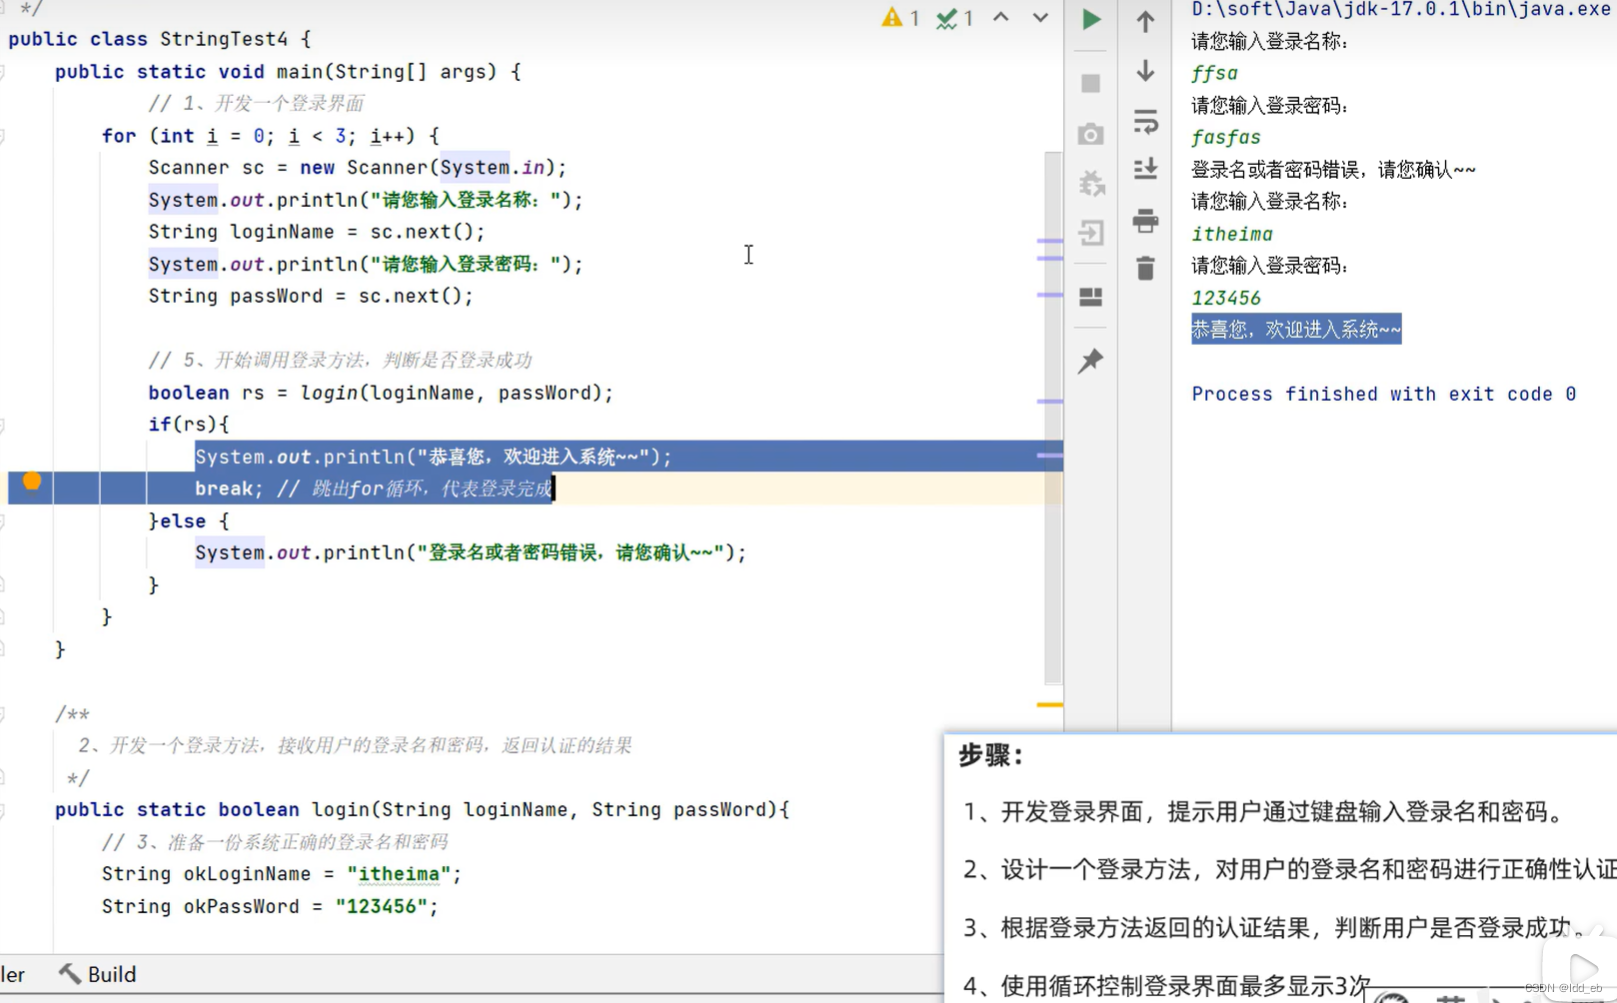Click the comment 开始调用登录方法
The height and width of the screenshot is (1003, 1617).
point(340,360)
